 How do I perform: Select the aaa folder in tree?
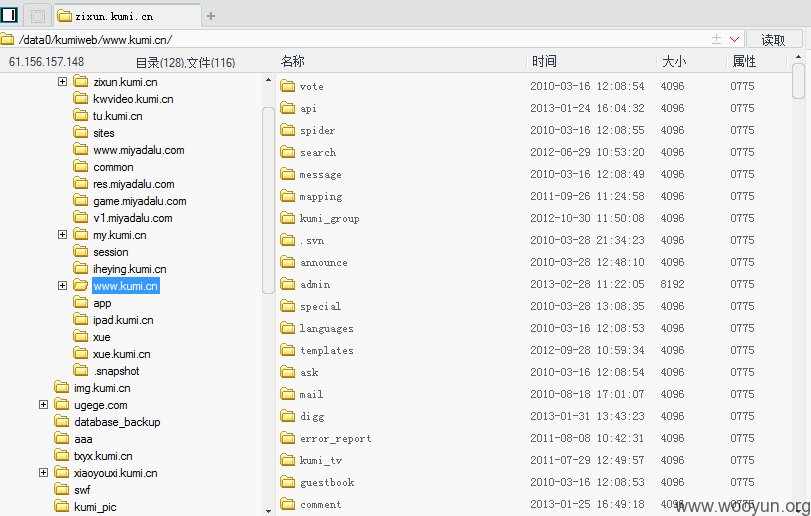(83, 439)
